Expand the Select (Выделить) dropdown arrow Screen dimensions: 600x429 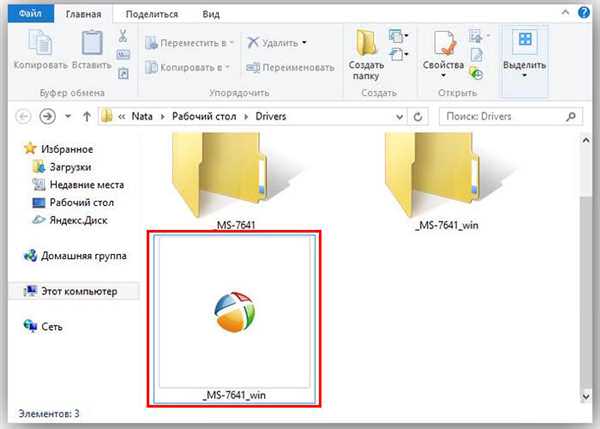coord(525,75)
